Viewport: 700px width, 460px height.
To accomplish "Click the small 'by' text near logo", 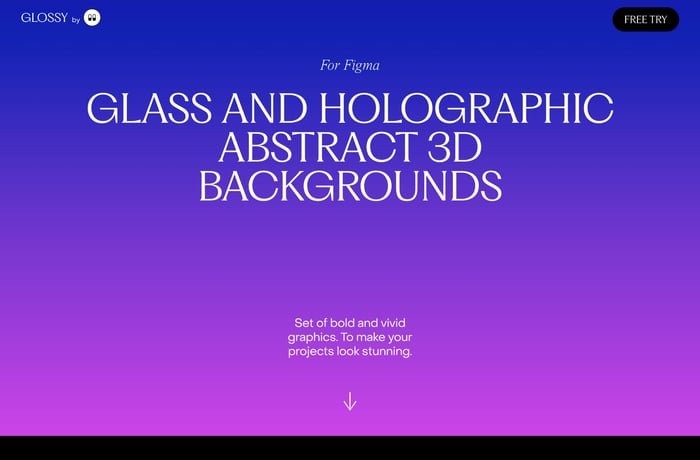I will click(x=75, y=20).
